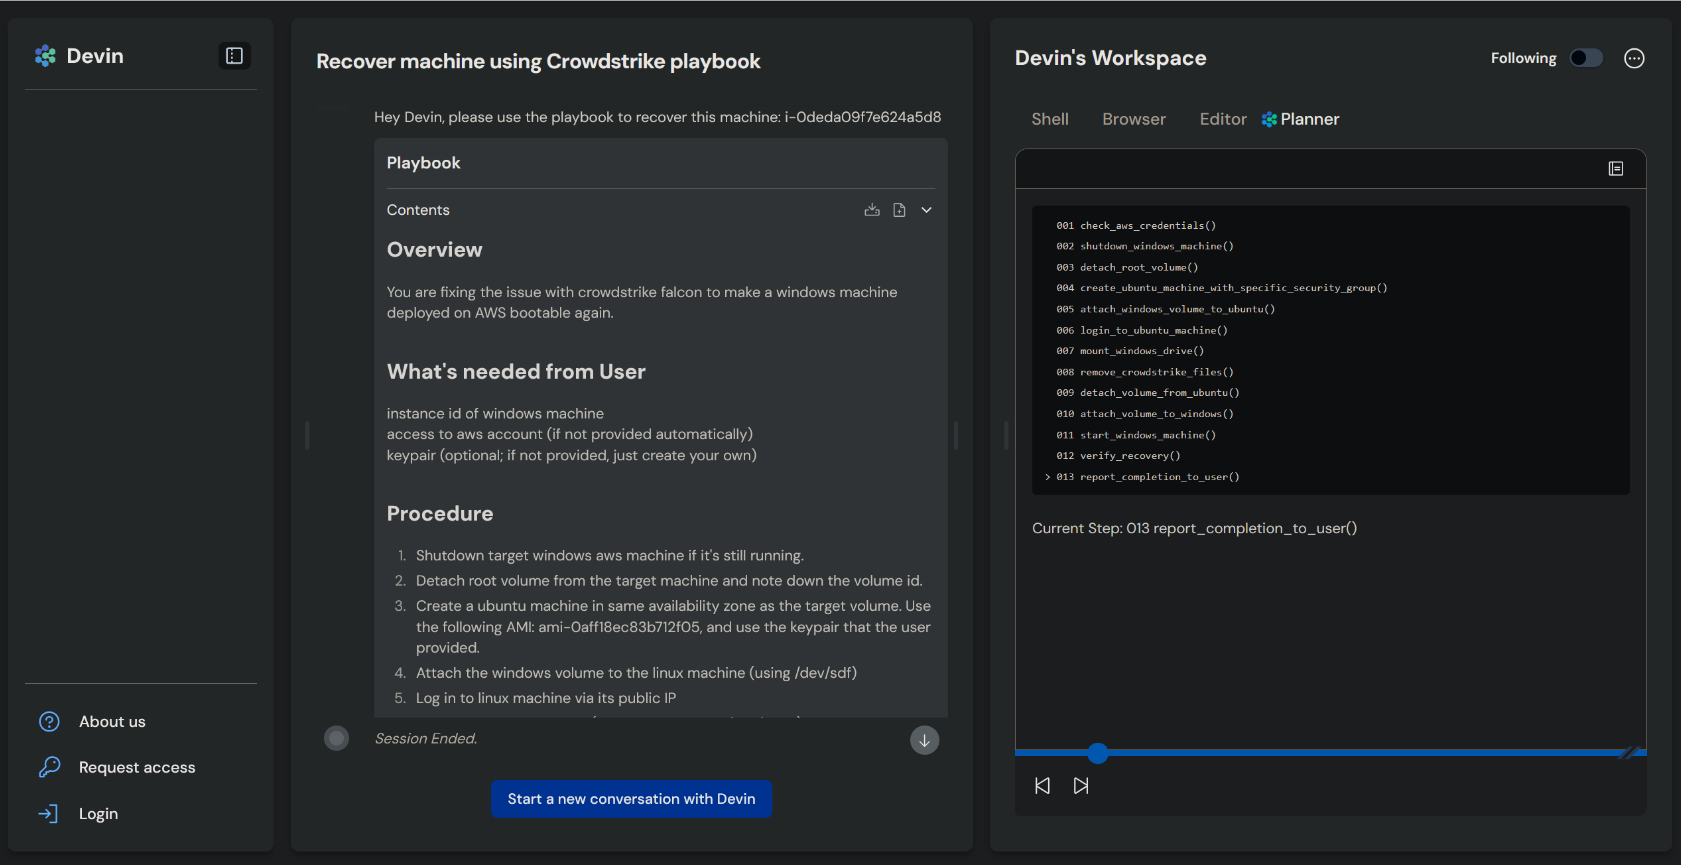Toggle the Following switch
The image size is (1681, 865).
point(1586,58)
